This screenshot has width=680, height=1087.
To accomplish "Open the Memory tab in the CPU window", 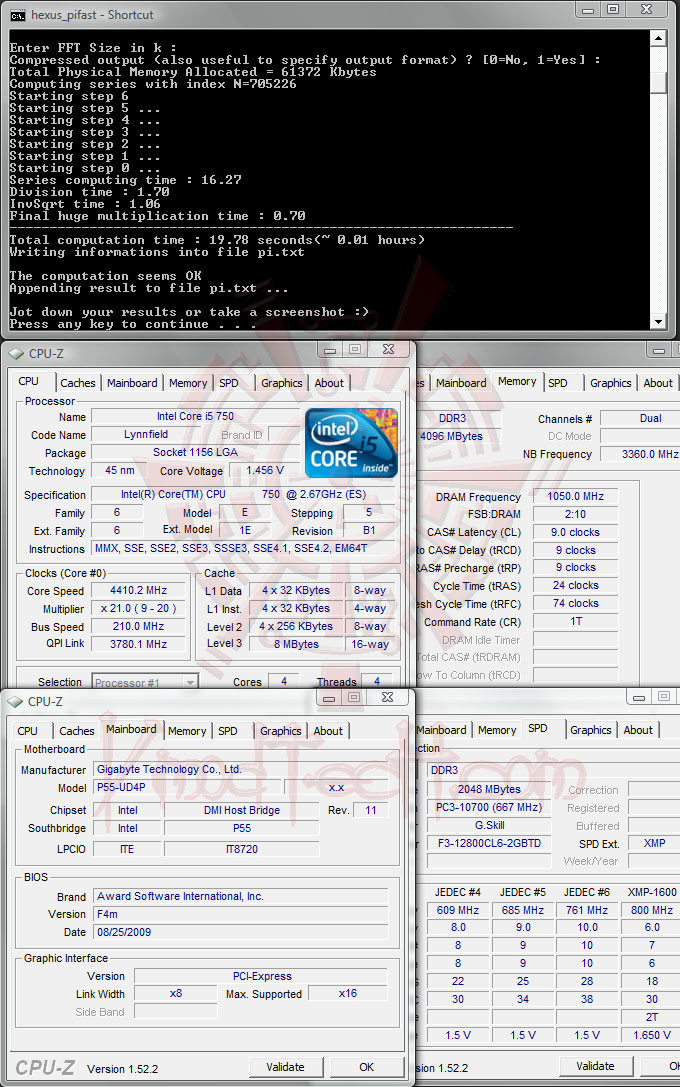I will (x=188, y=383).
